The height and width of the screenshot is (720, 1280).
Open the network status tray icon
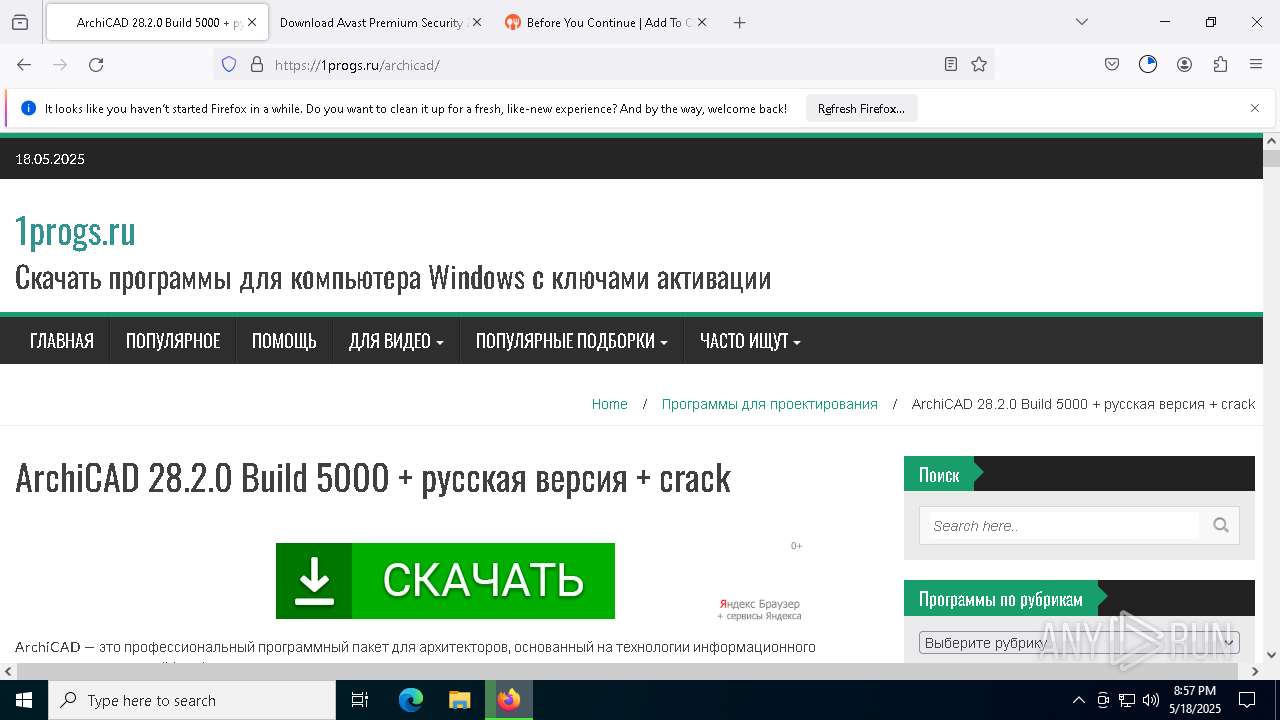tap(1127, 700)
